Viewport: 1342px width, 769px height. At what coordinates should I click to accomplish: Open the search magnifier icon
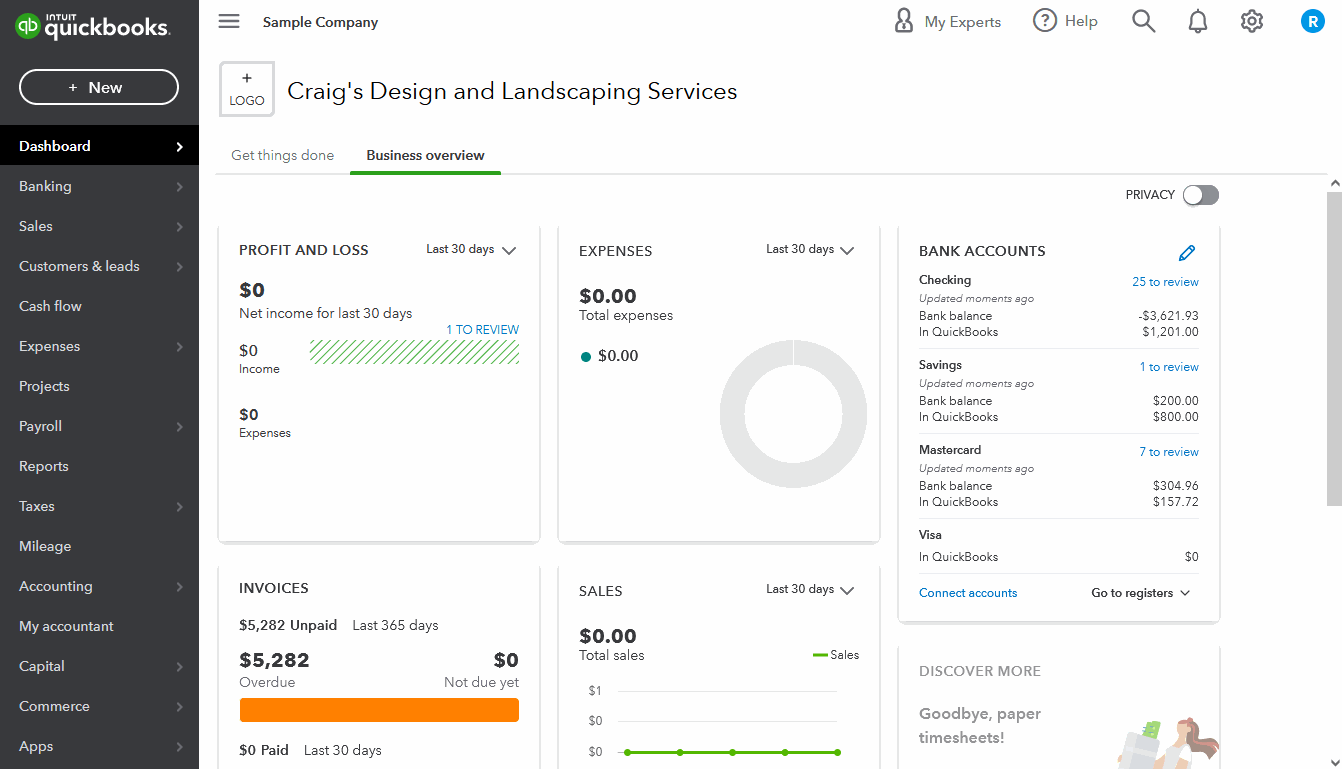[x=1143, y=21]
